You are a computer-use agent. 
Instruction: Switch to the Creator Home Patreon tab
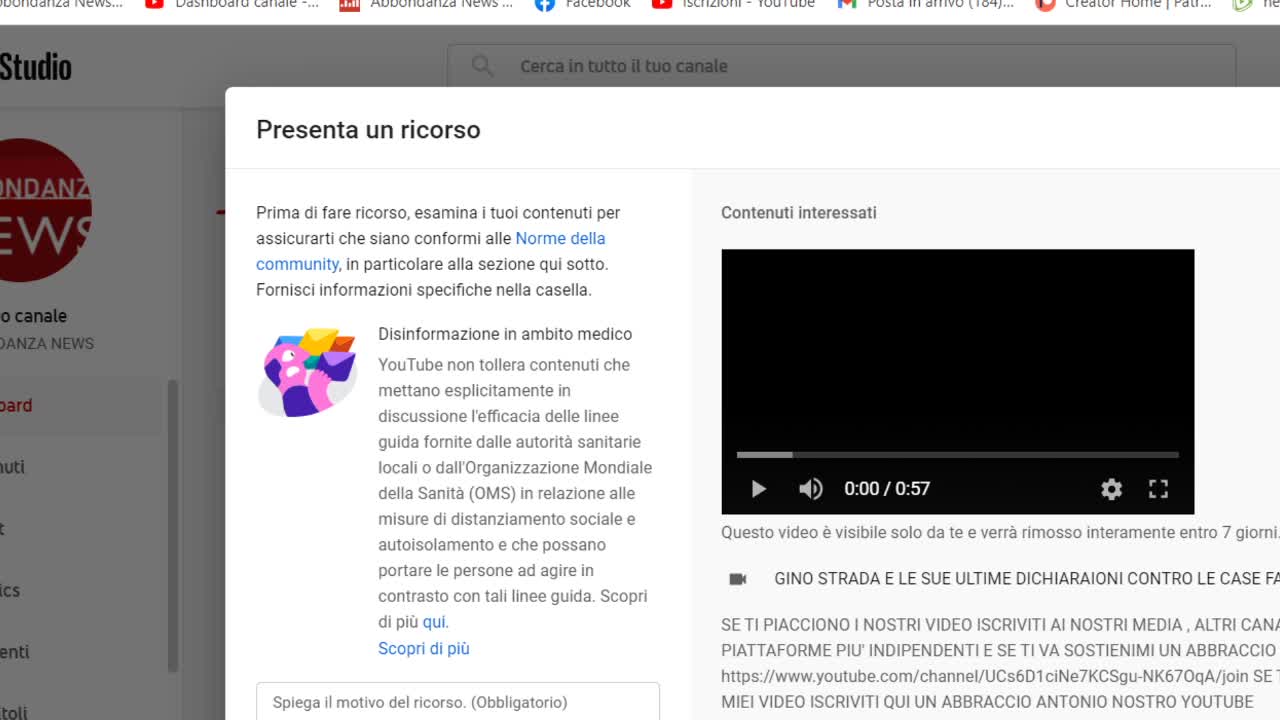1125,4
